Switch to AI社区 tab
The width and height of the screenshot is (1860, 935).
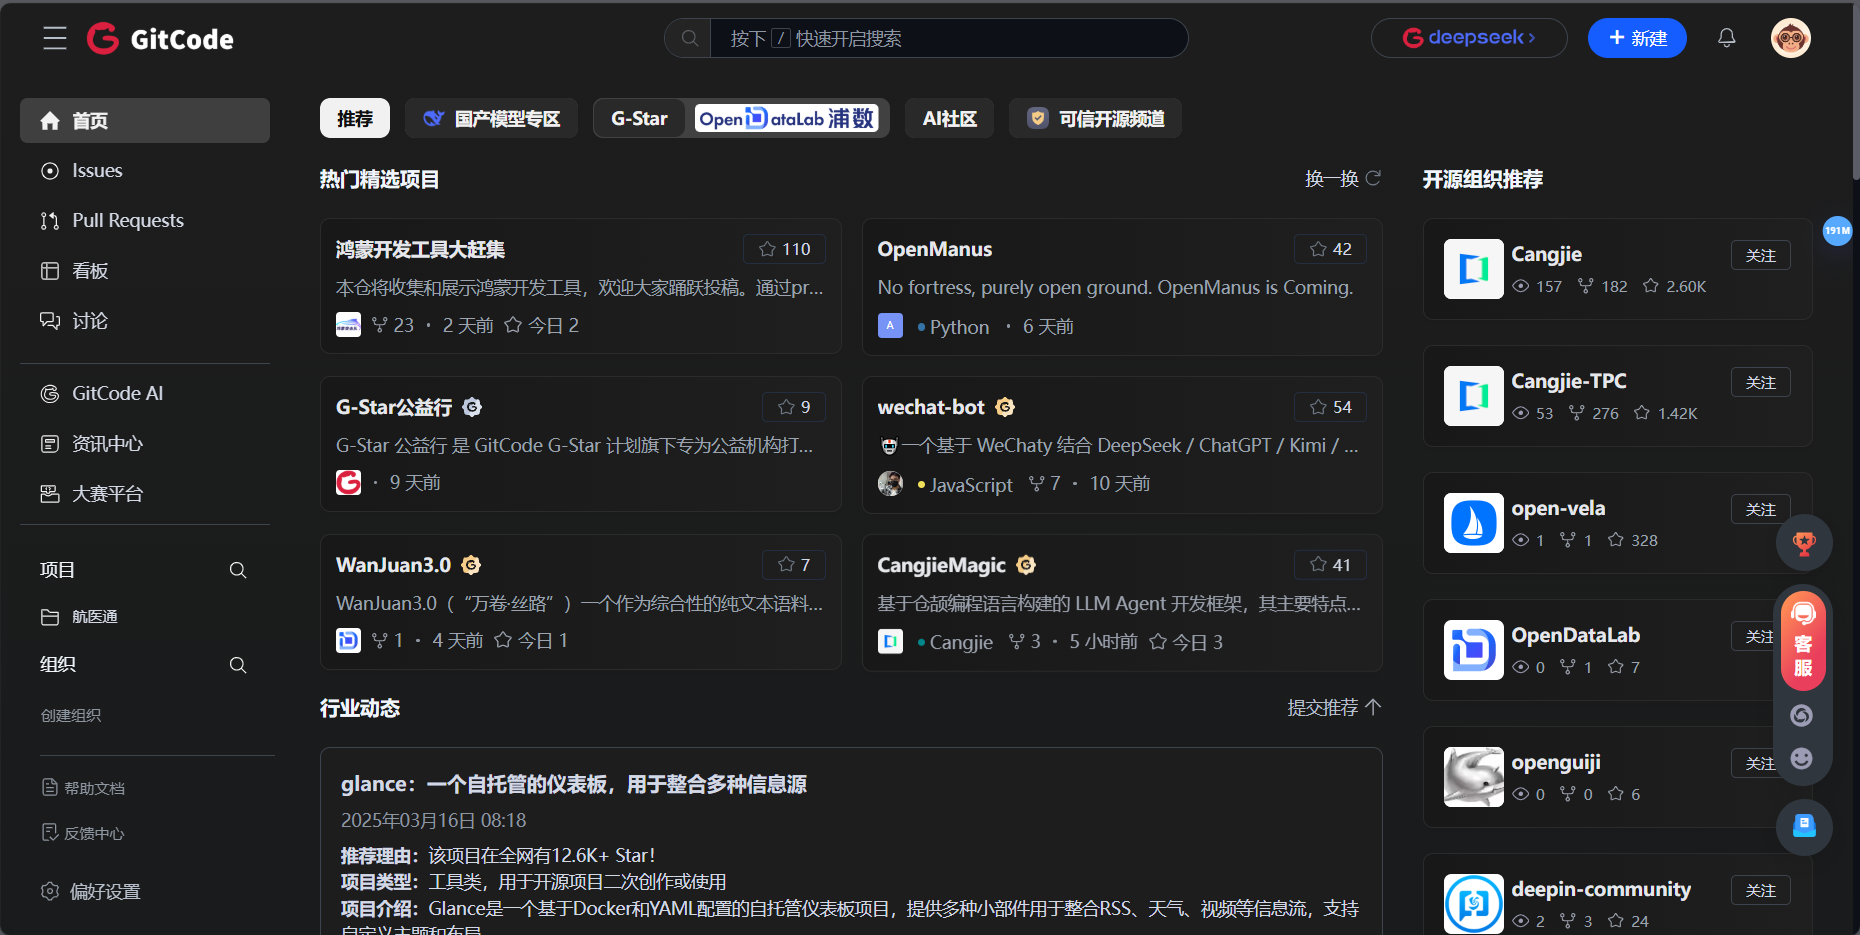point(949,118)
